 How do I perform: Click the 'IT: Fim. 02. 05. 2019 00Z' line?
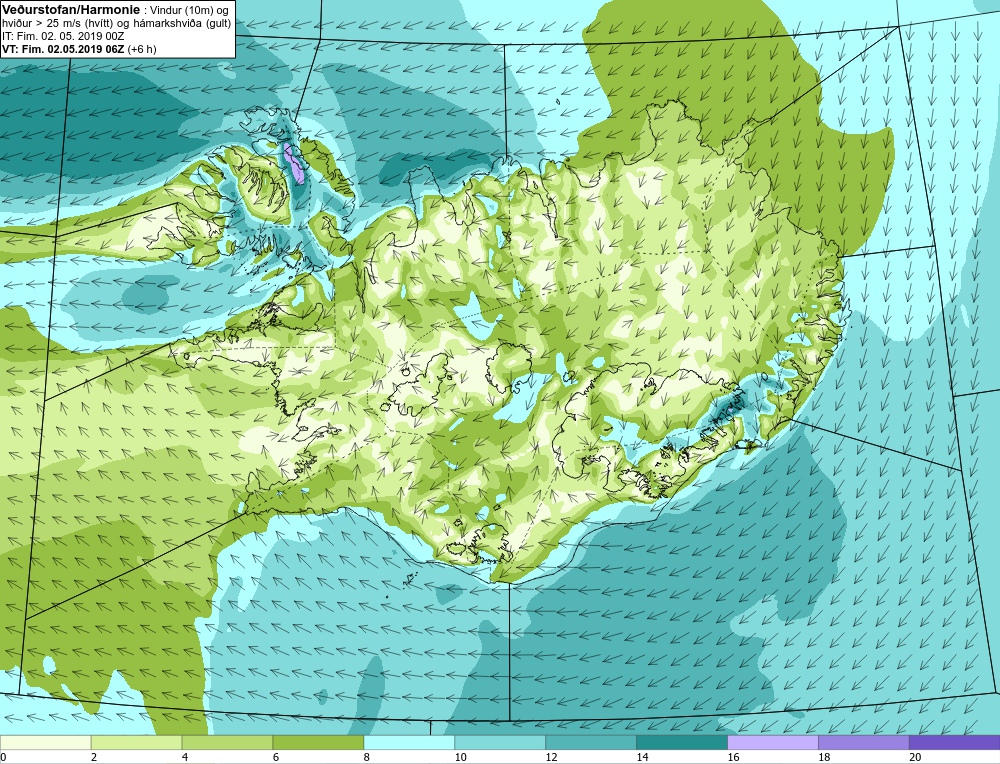click(x=62, y=36)
